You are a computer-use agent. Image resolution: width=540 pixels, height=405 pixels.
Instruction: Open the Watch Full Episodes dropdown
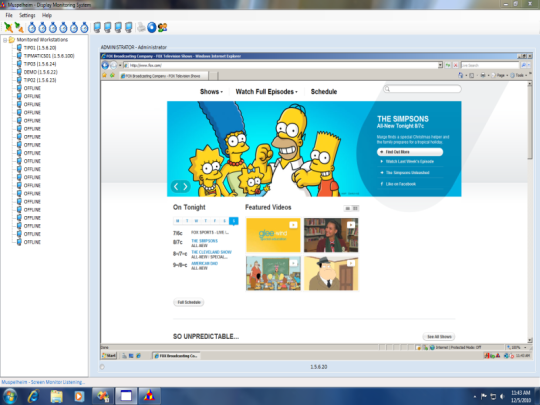click(x=267, y=92)
